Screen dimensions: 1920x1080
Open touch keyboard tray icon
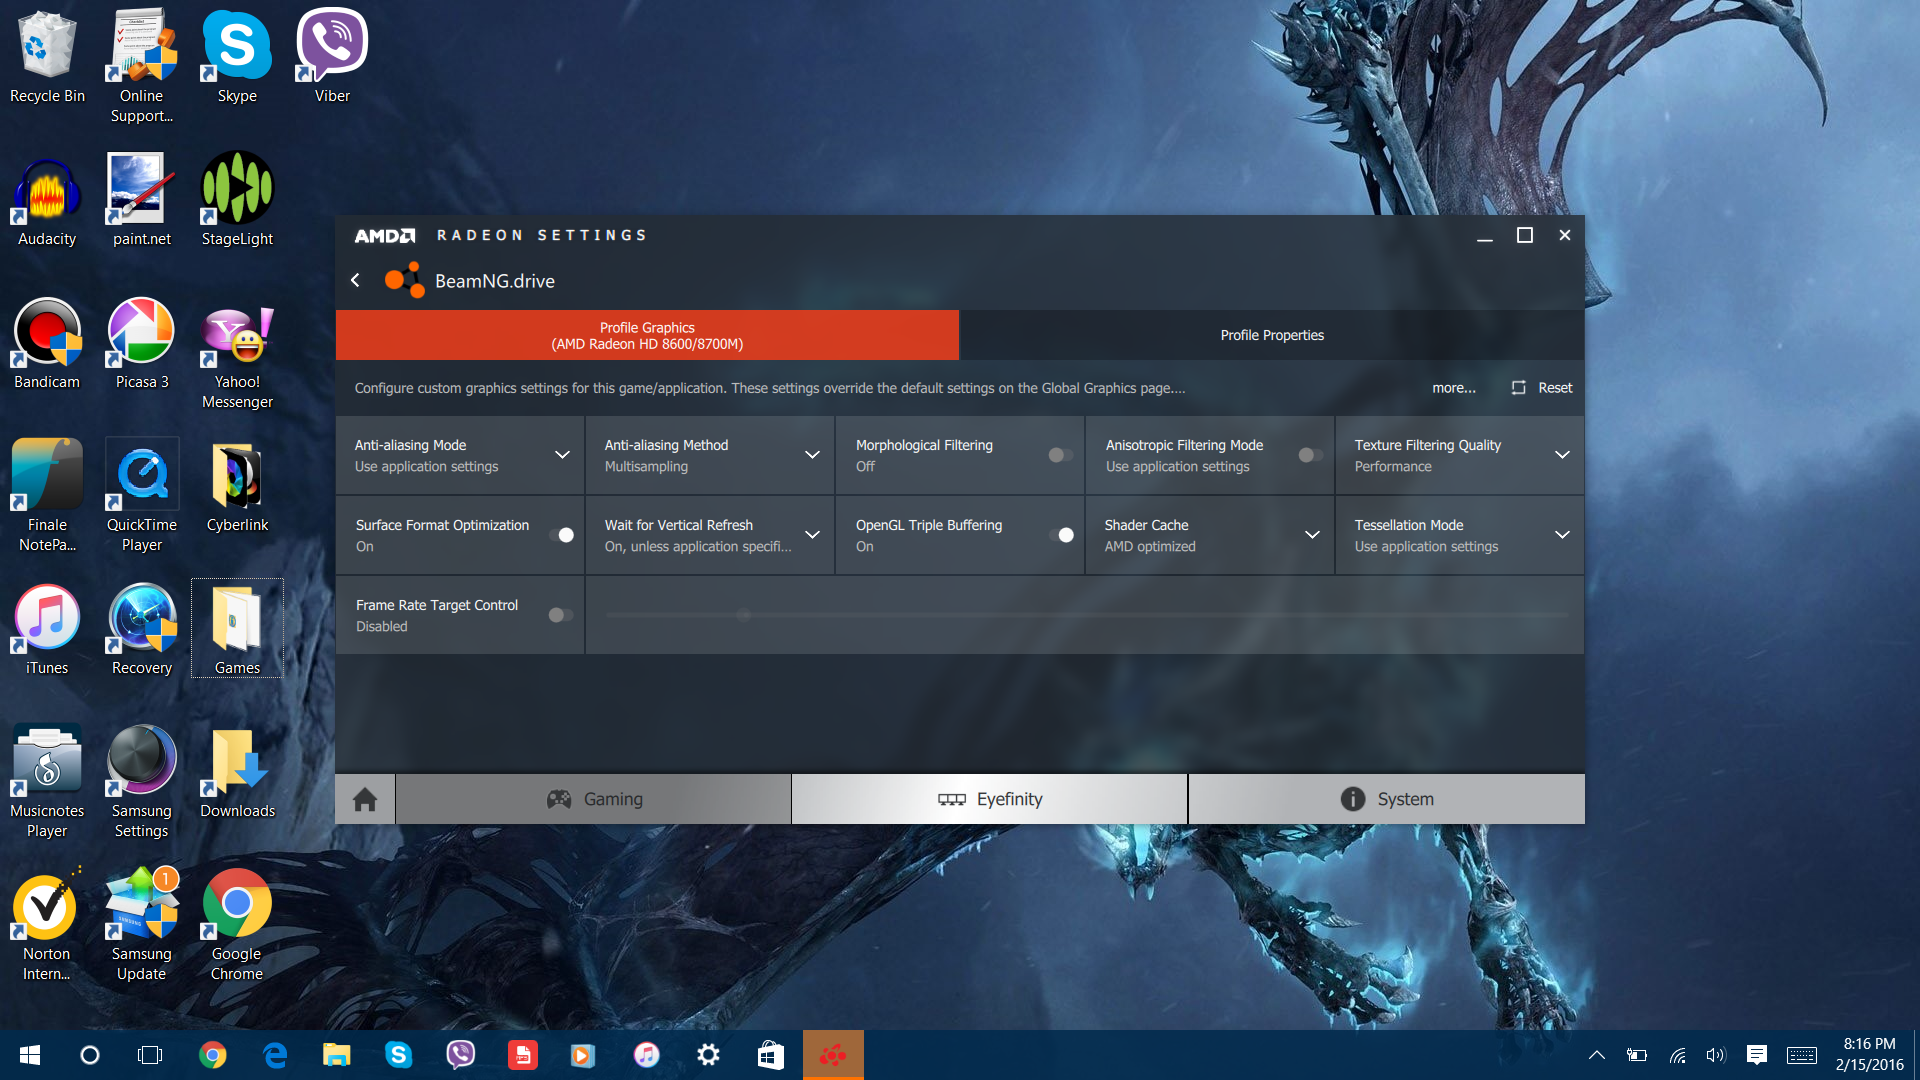(x=1802, y=1055)
